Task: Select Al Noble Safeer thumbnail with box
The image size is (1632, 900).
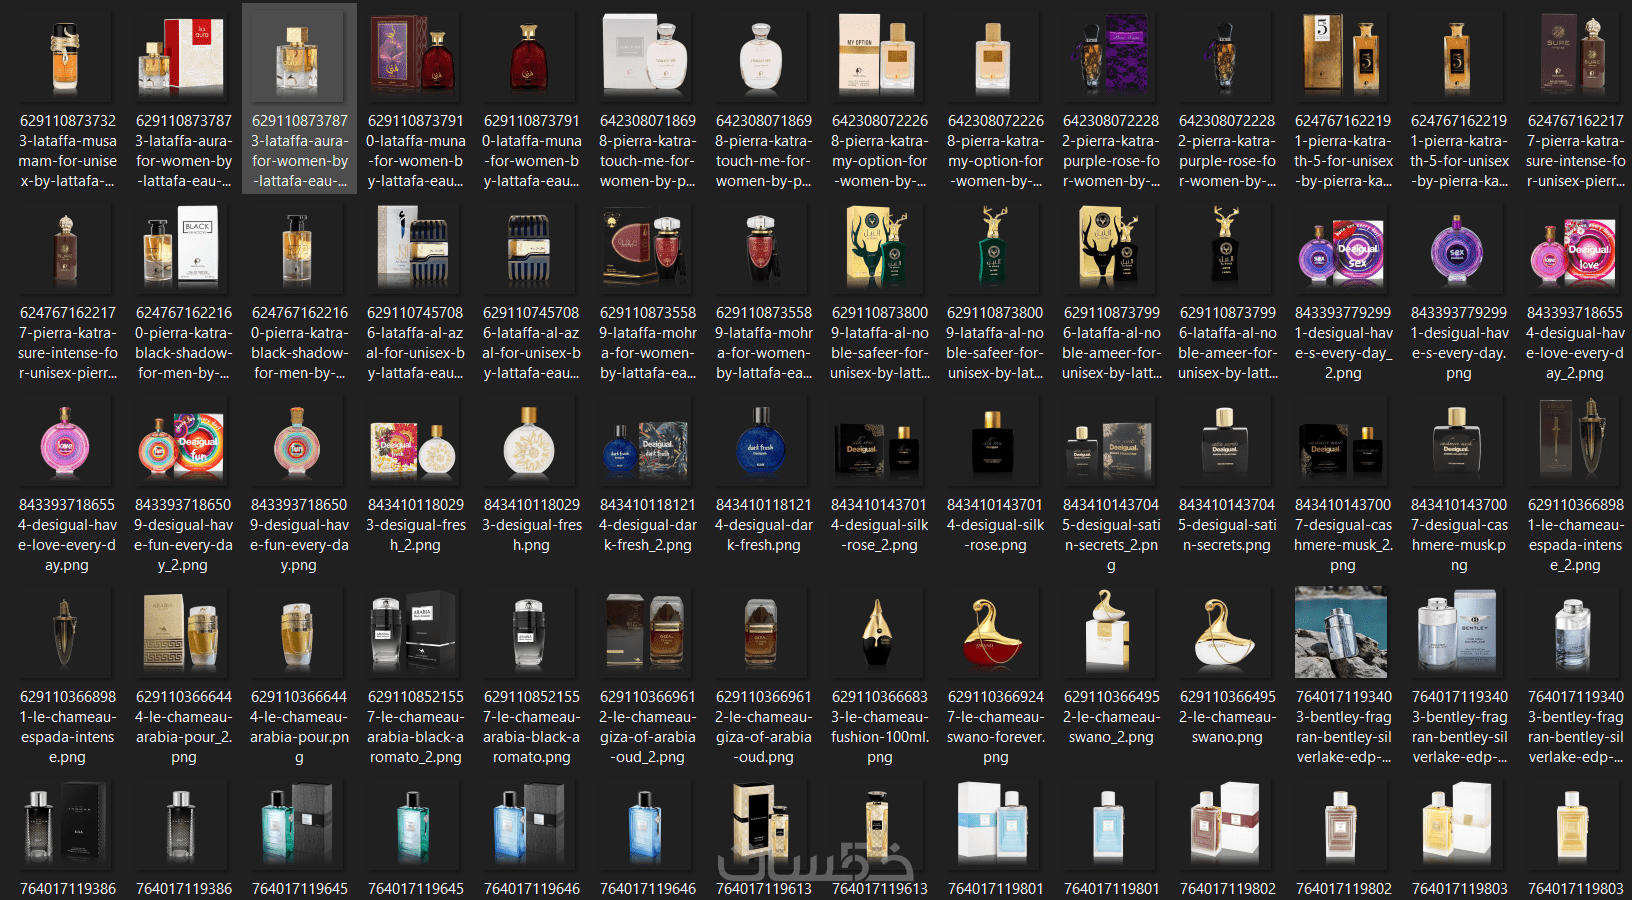Action: (879, 248)
